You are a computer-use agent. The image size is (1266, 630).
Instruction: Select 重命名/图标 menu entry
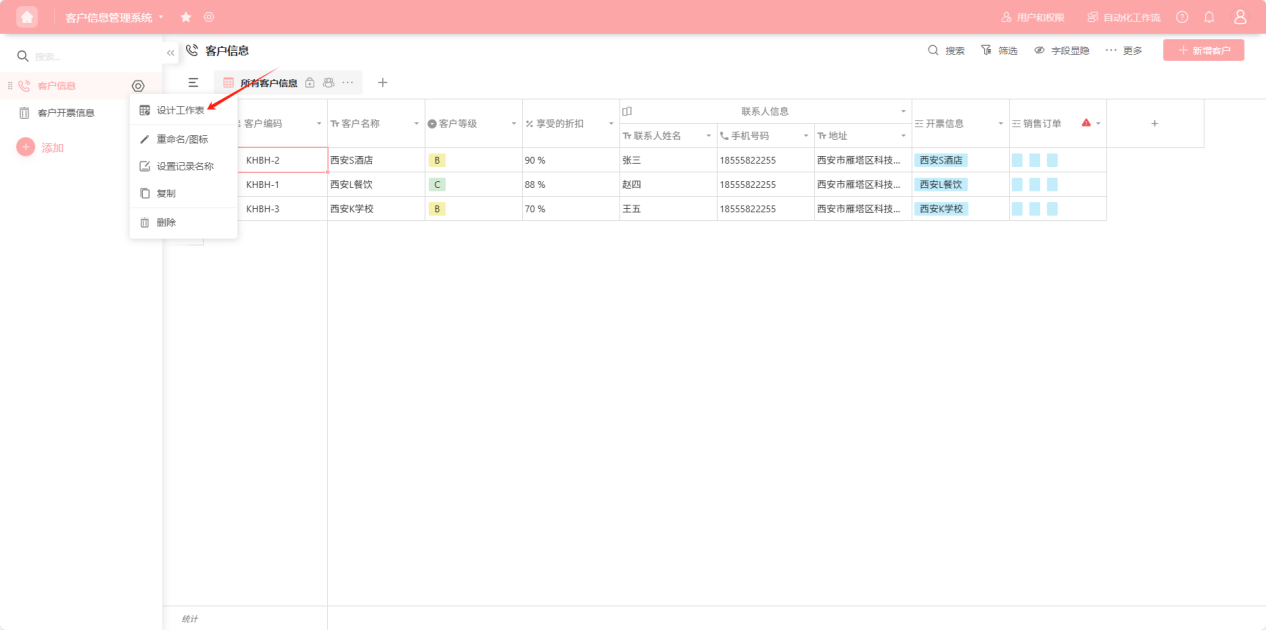pyautogui.click(x=182, y=139)
